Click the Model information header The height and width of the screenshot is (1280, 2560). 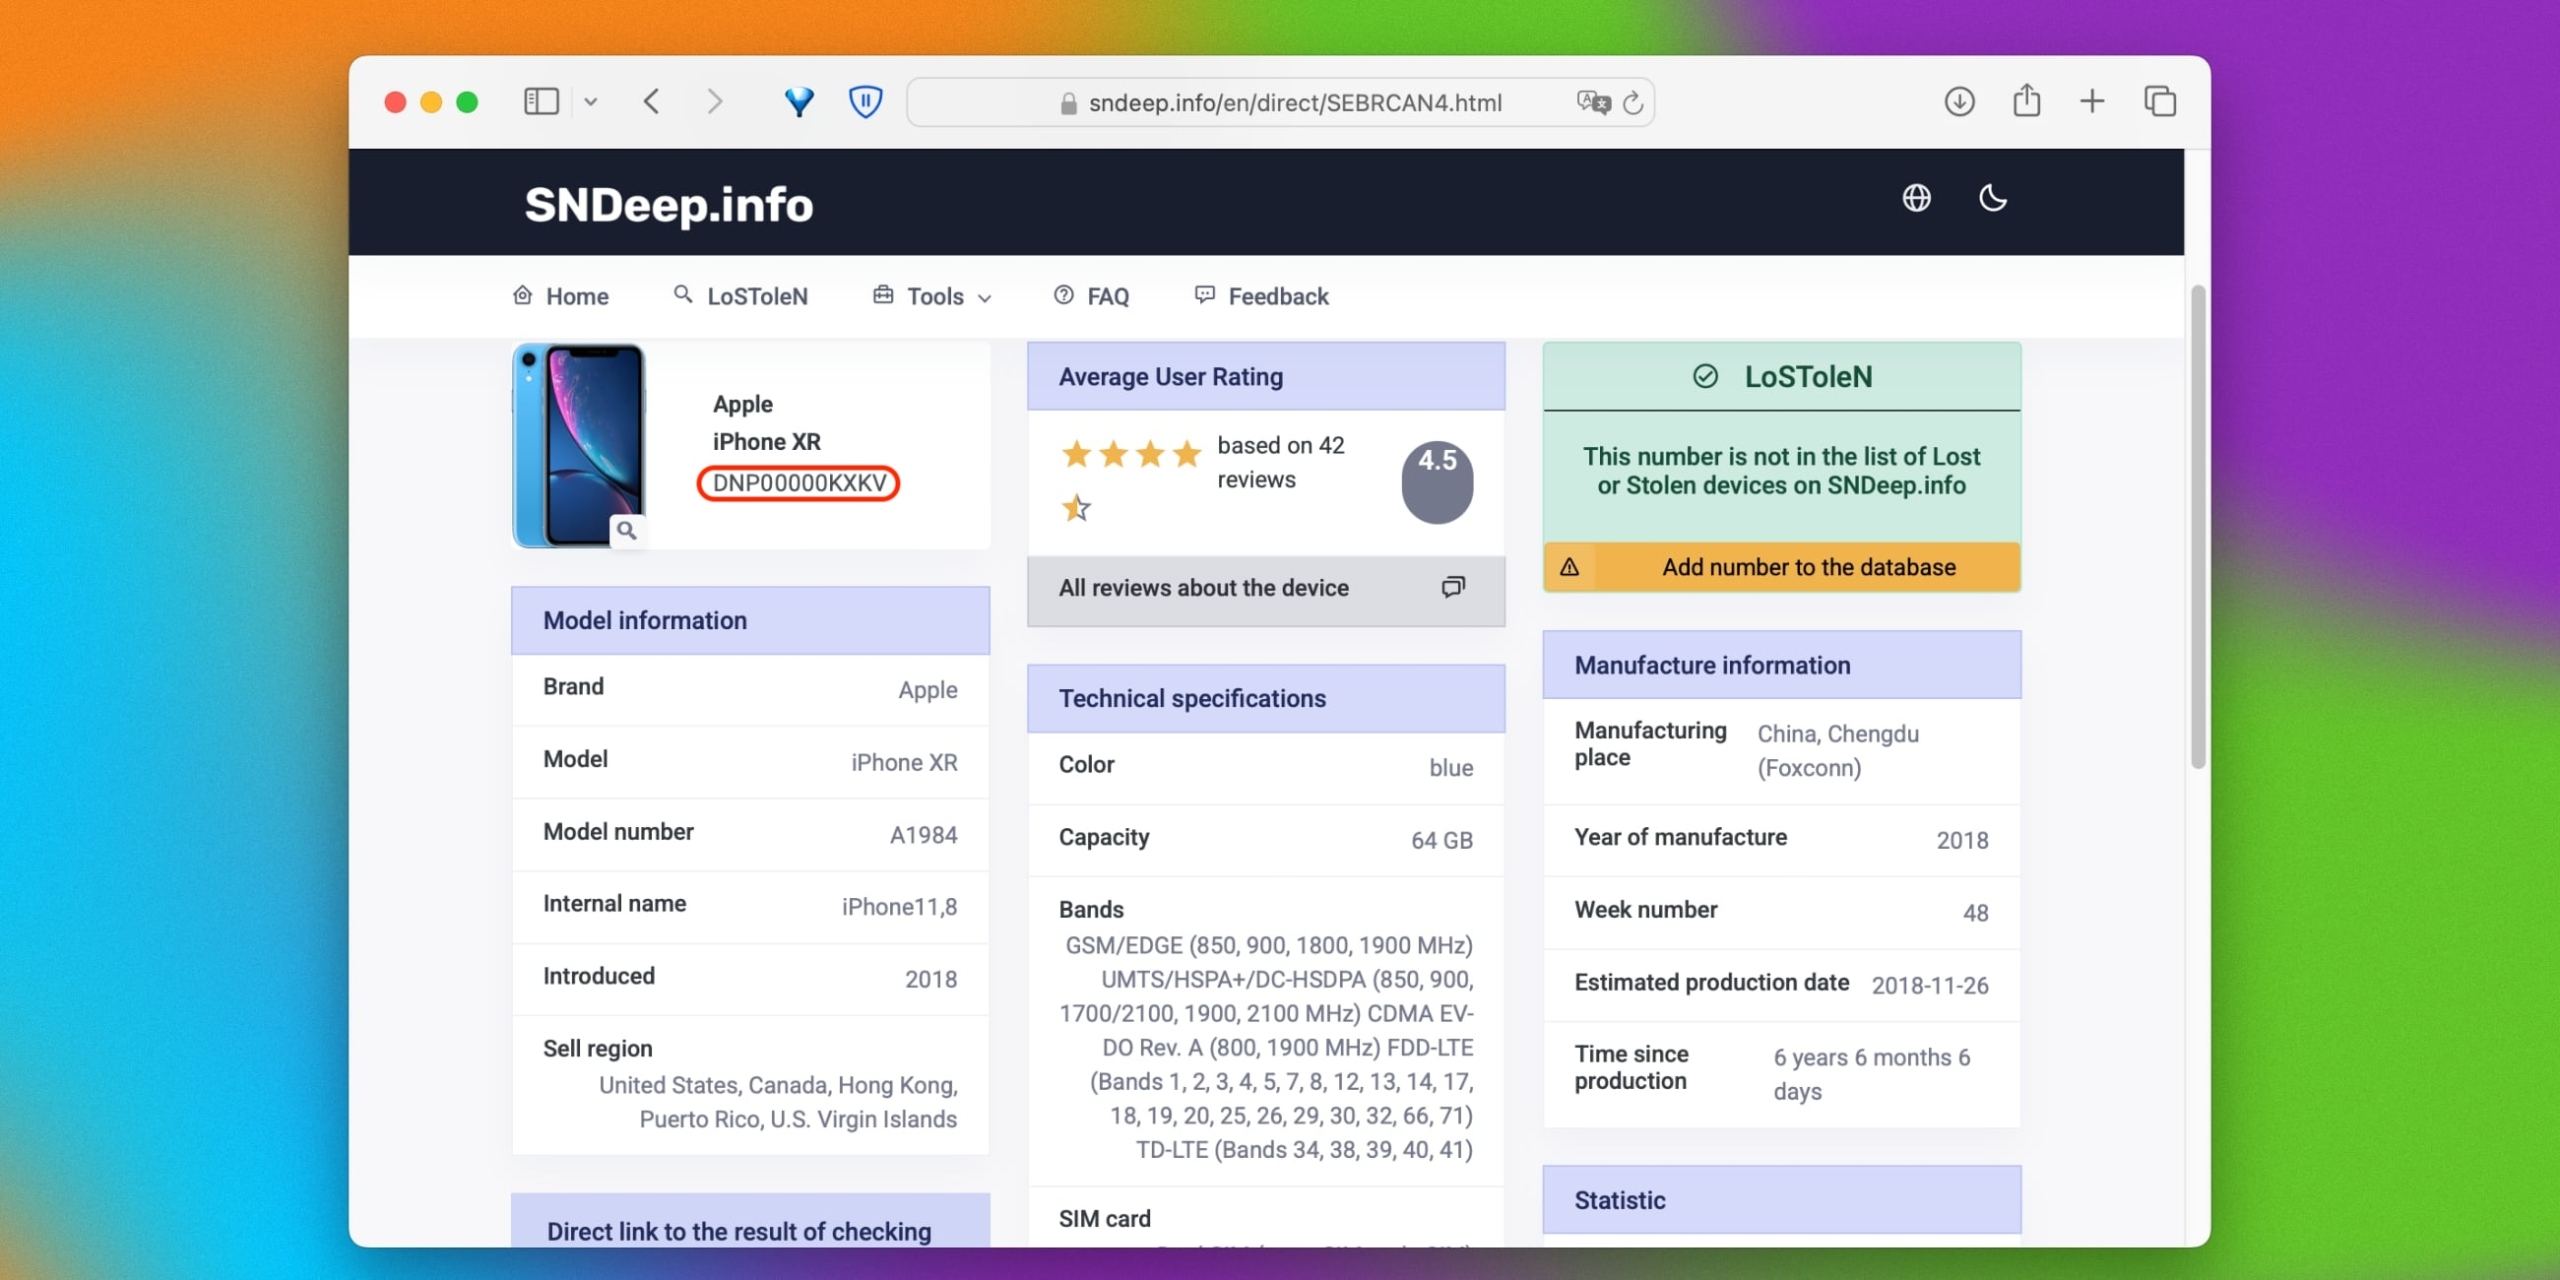(x=750, y=621)
